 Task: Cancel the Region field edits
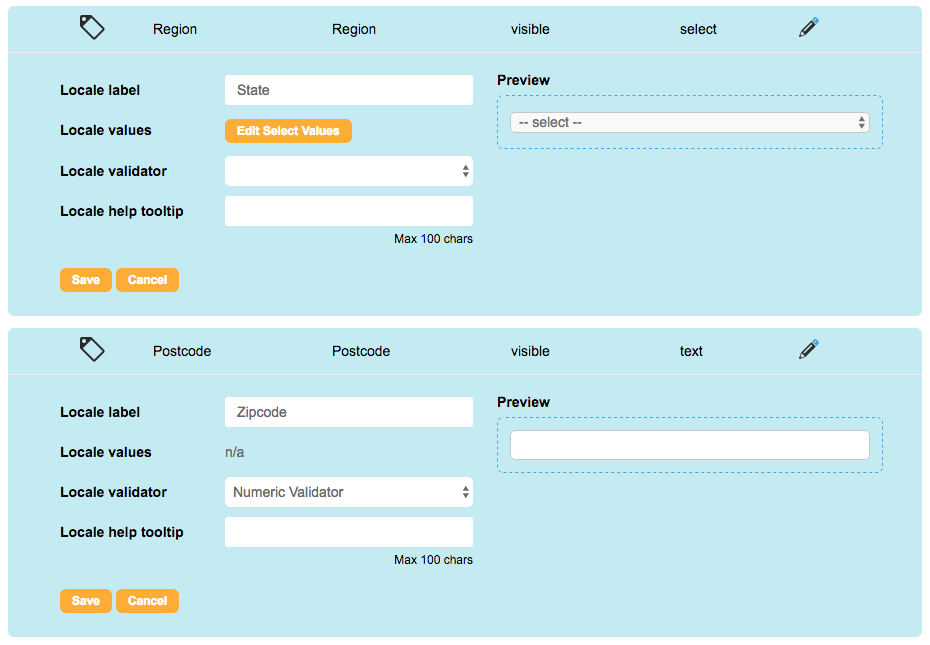(147, 280)
